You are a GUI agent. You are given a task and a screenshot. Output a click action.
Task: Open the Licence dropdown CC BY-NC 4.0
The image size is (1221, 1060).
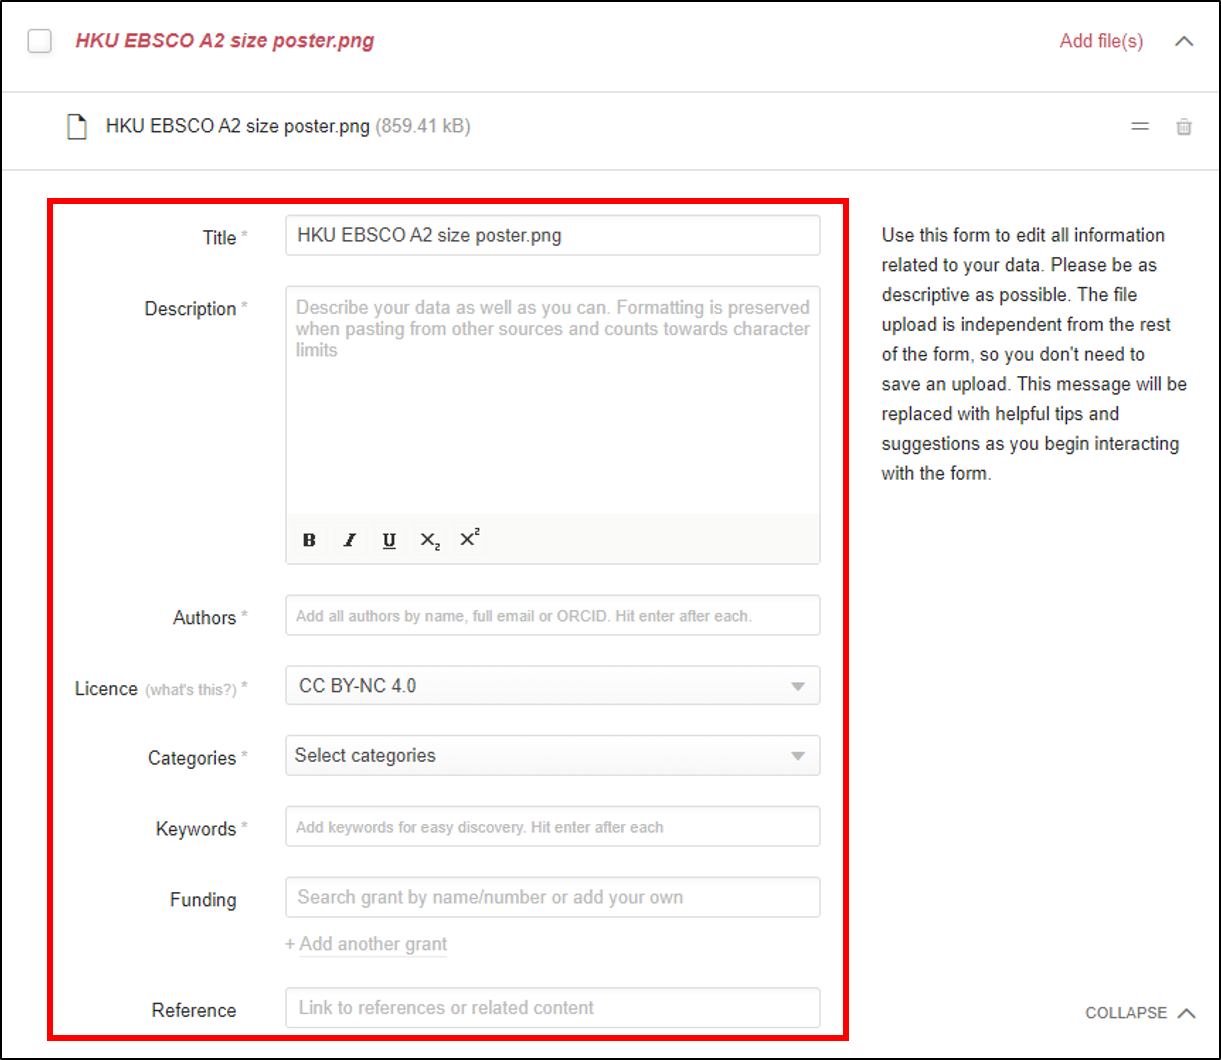click(x=552, y=686)
